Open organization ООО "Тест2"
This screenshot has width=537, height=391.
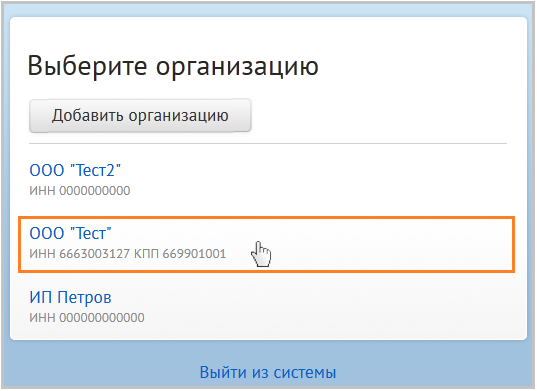pyautogui.click(x=75, y=170)
